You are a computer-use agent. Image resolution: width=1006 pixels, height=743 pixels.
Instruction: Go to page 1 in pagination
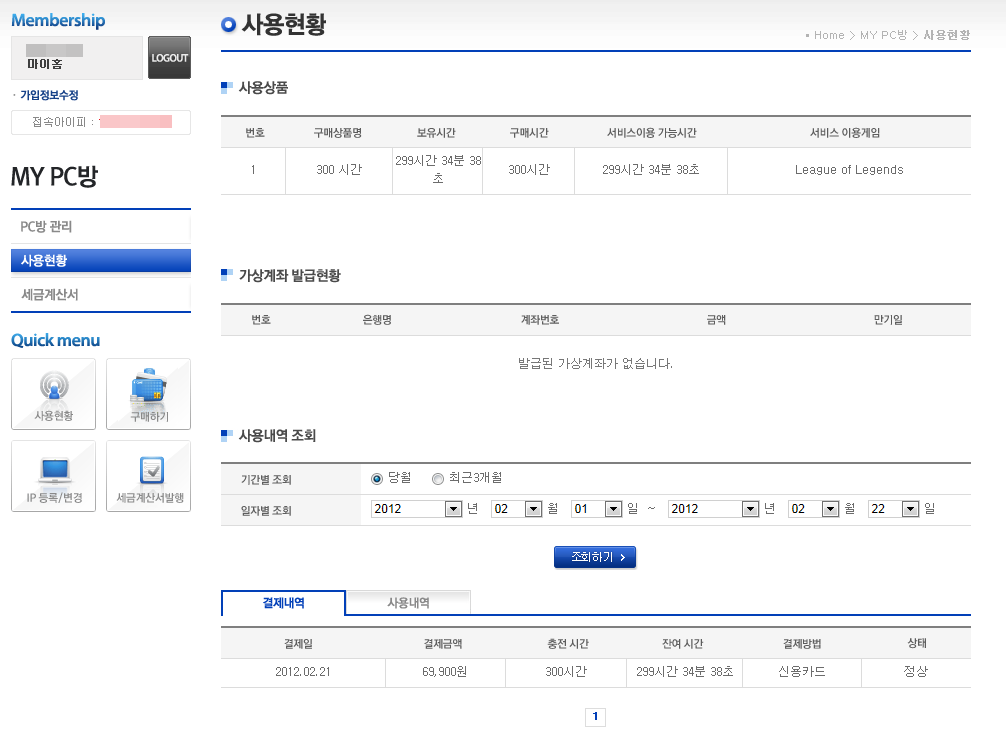[595, 717]
